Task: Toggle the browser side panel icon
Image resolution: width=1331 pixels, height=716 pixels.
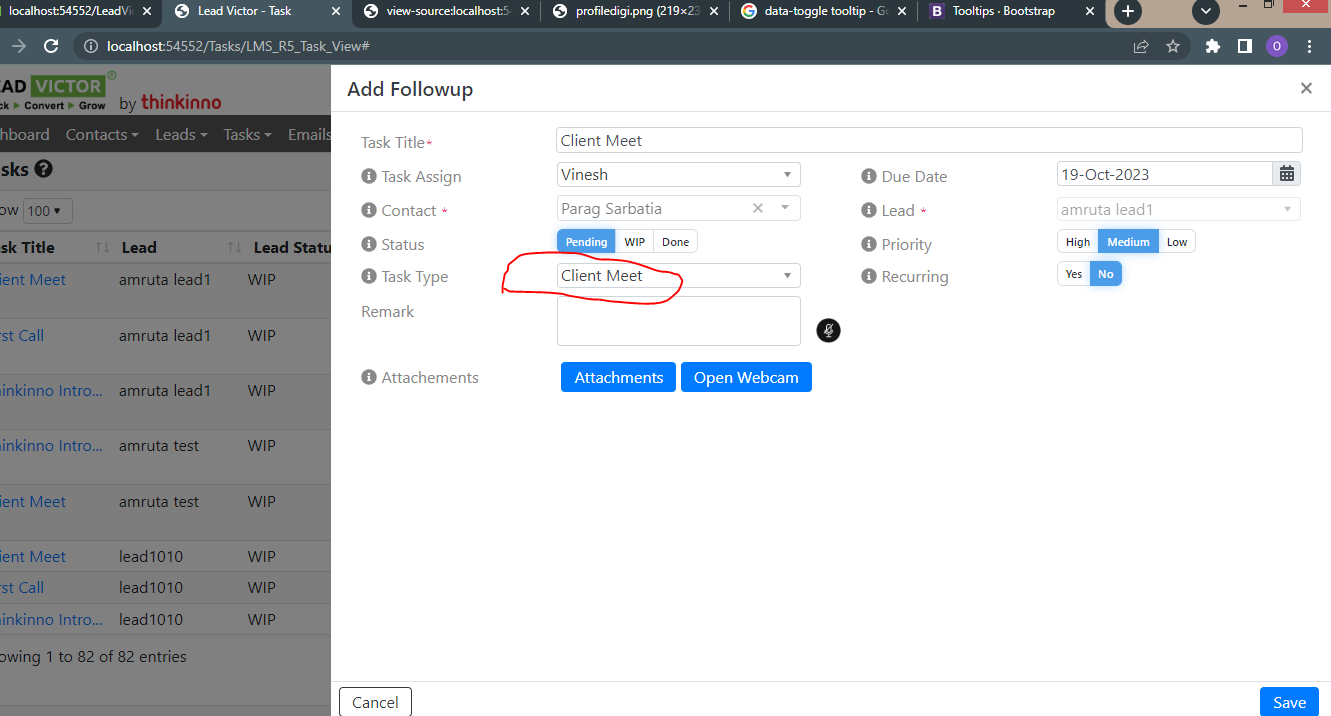Action: point(1244,46)
